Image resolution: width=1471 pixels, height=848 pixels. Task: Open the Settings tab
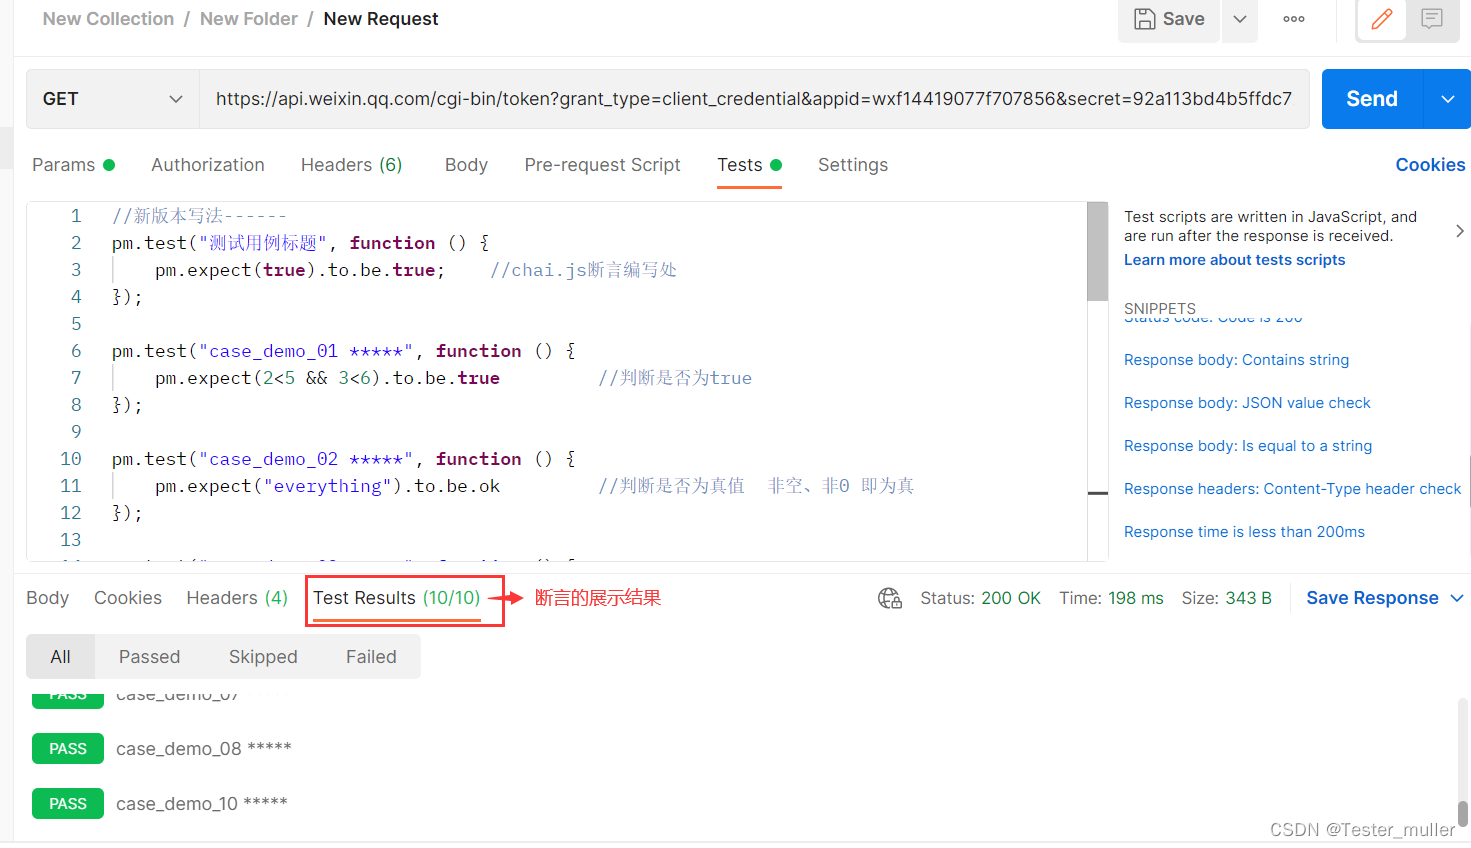coord(853,165)
